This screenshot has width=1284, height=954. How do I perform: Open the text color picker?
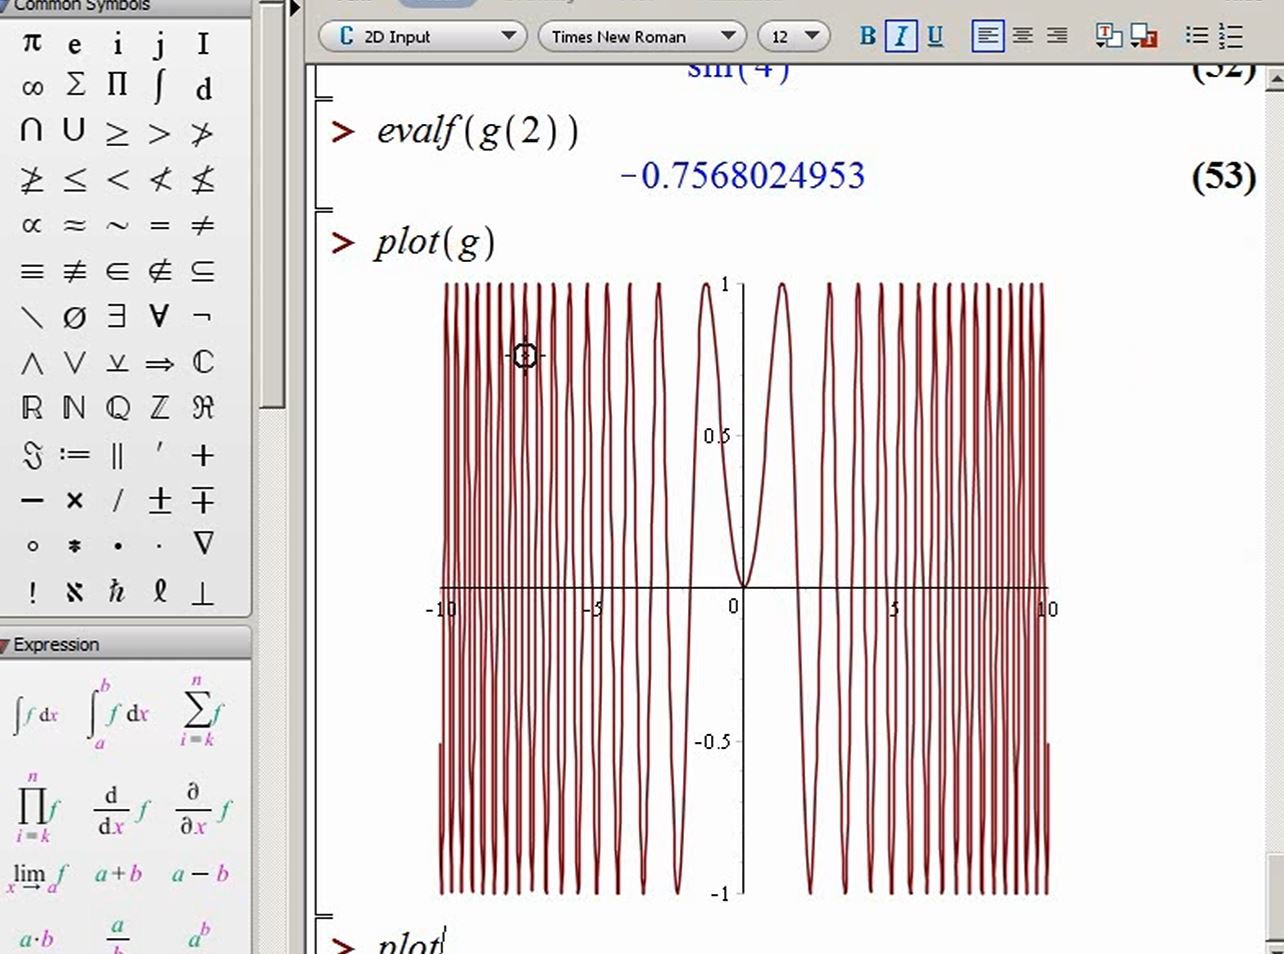coord(1108,37)
